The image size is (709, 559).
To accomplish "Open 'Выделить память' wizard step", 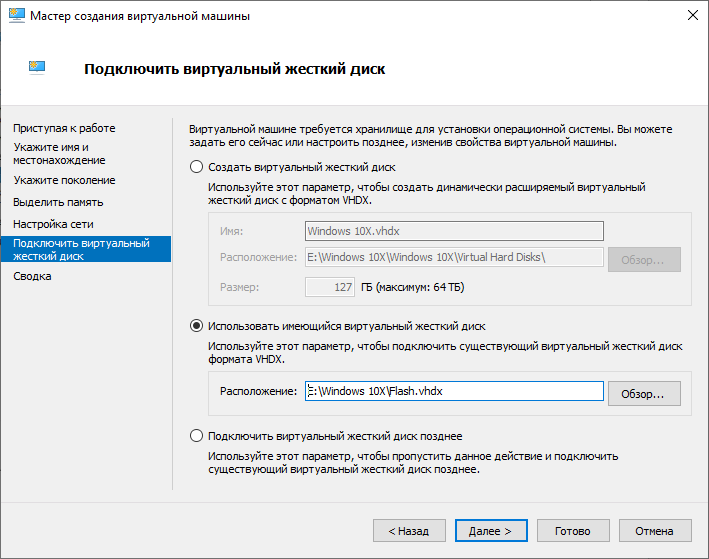I will click(x=58, y=202).
